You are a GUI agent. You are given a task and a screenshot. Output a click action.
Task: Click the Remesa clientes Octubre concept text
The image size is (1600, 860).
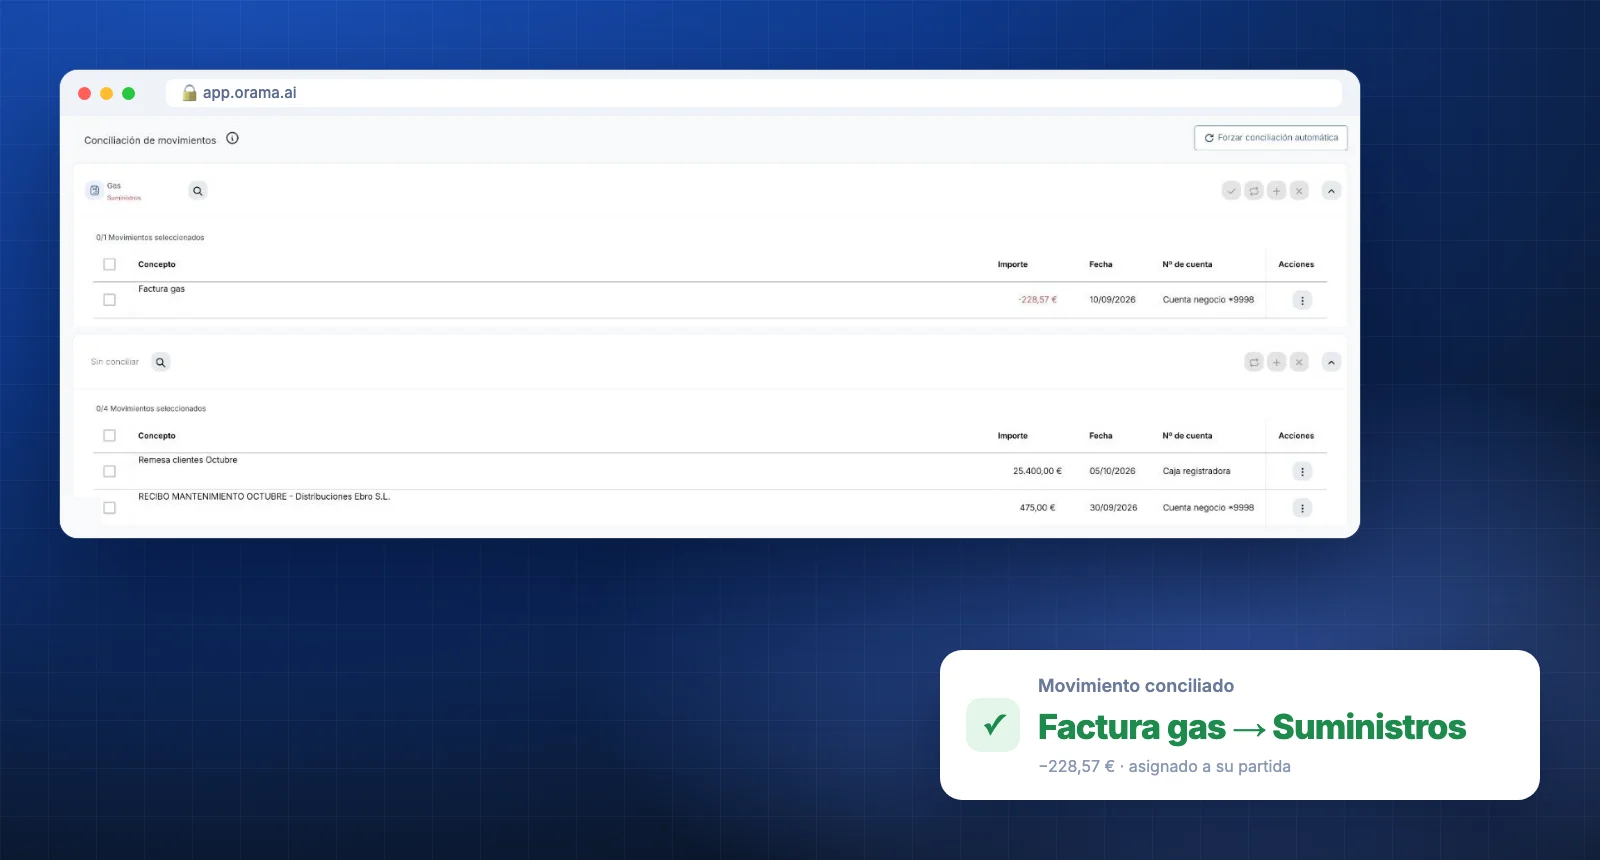coord(188,460)
